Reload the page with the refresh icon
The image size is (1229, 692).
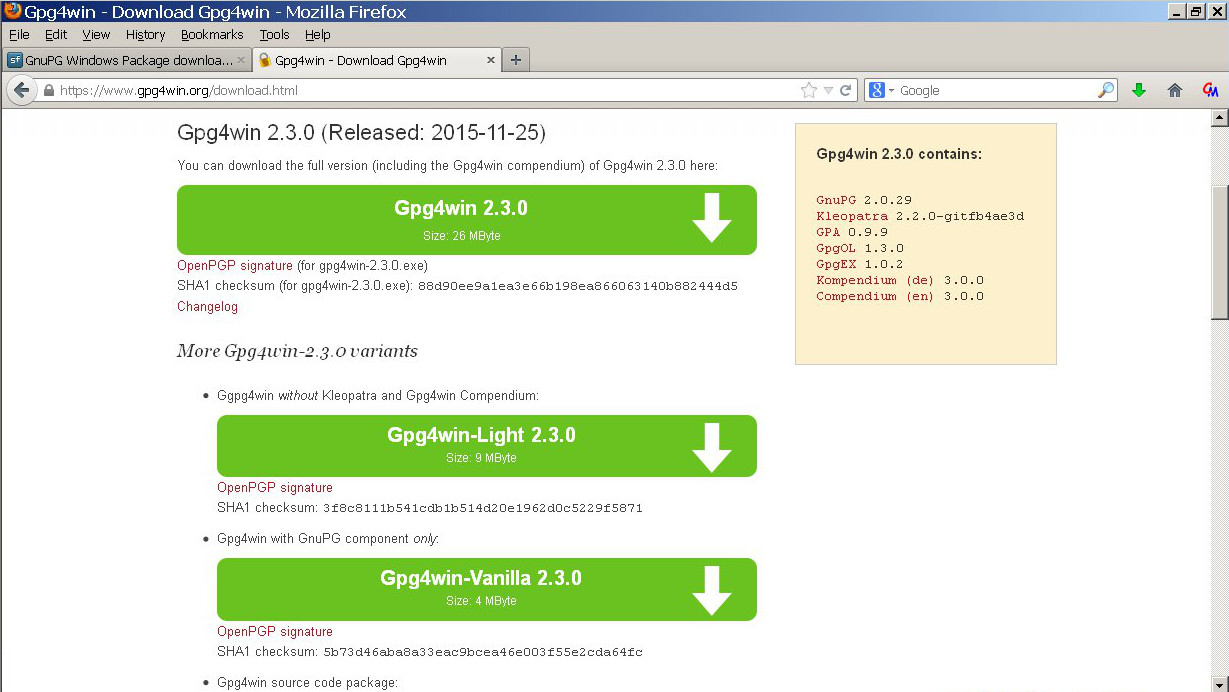(x=846, y=90)
